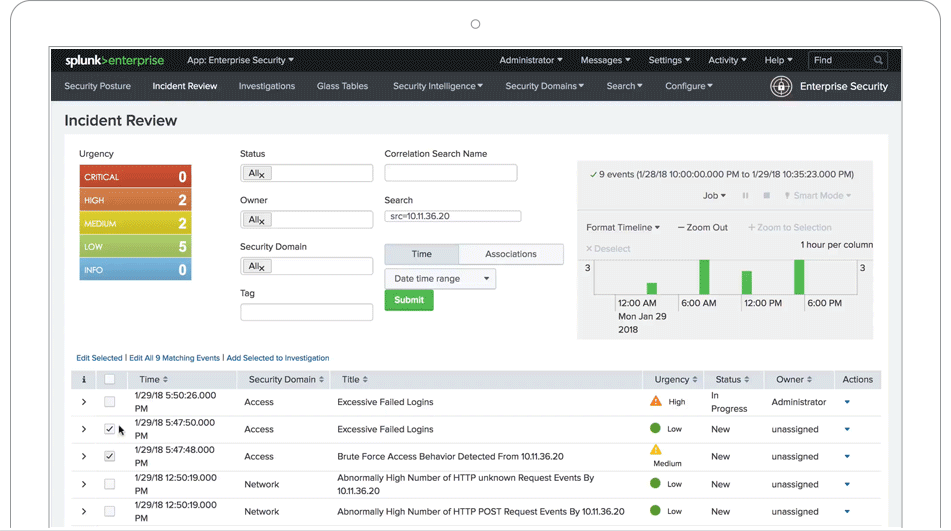The image size is (951, 531).
Task: Pause the search job
Action: click(745, 195)
